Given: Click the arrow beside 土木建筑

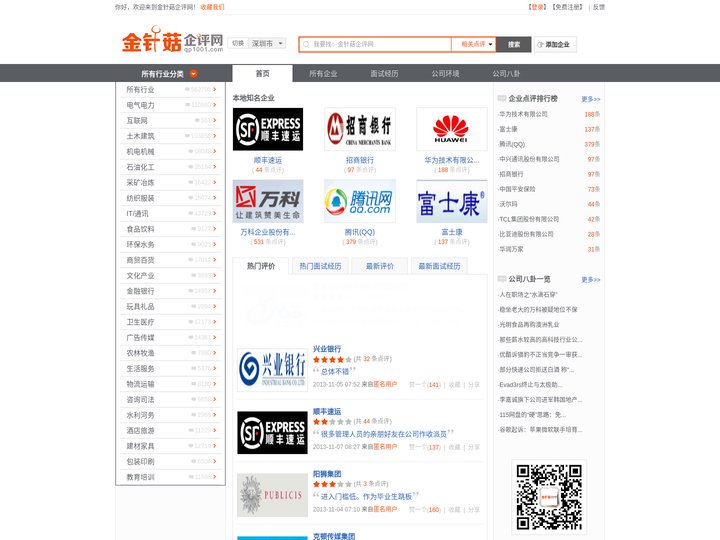Looking at the screenshot, I should [214, 136].
